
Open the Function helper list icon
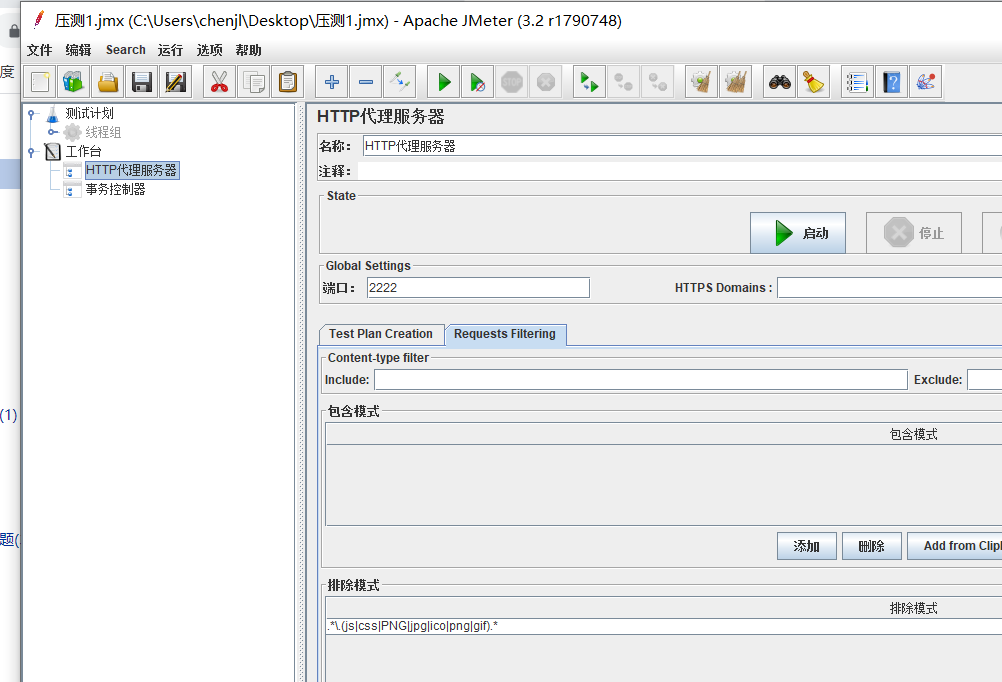pyautogui.click(x=857, y=82)
